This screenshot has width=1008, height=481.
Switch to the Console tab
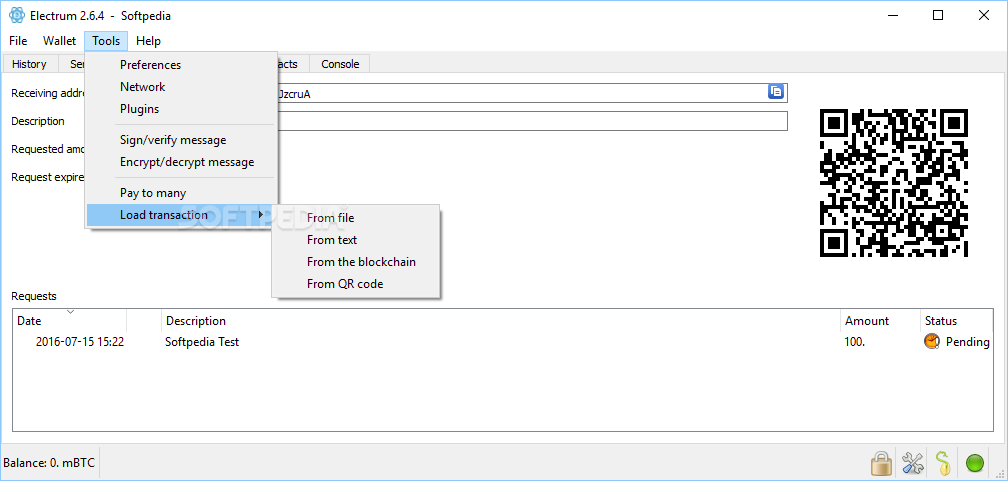coord(340,64)
